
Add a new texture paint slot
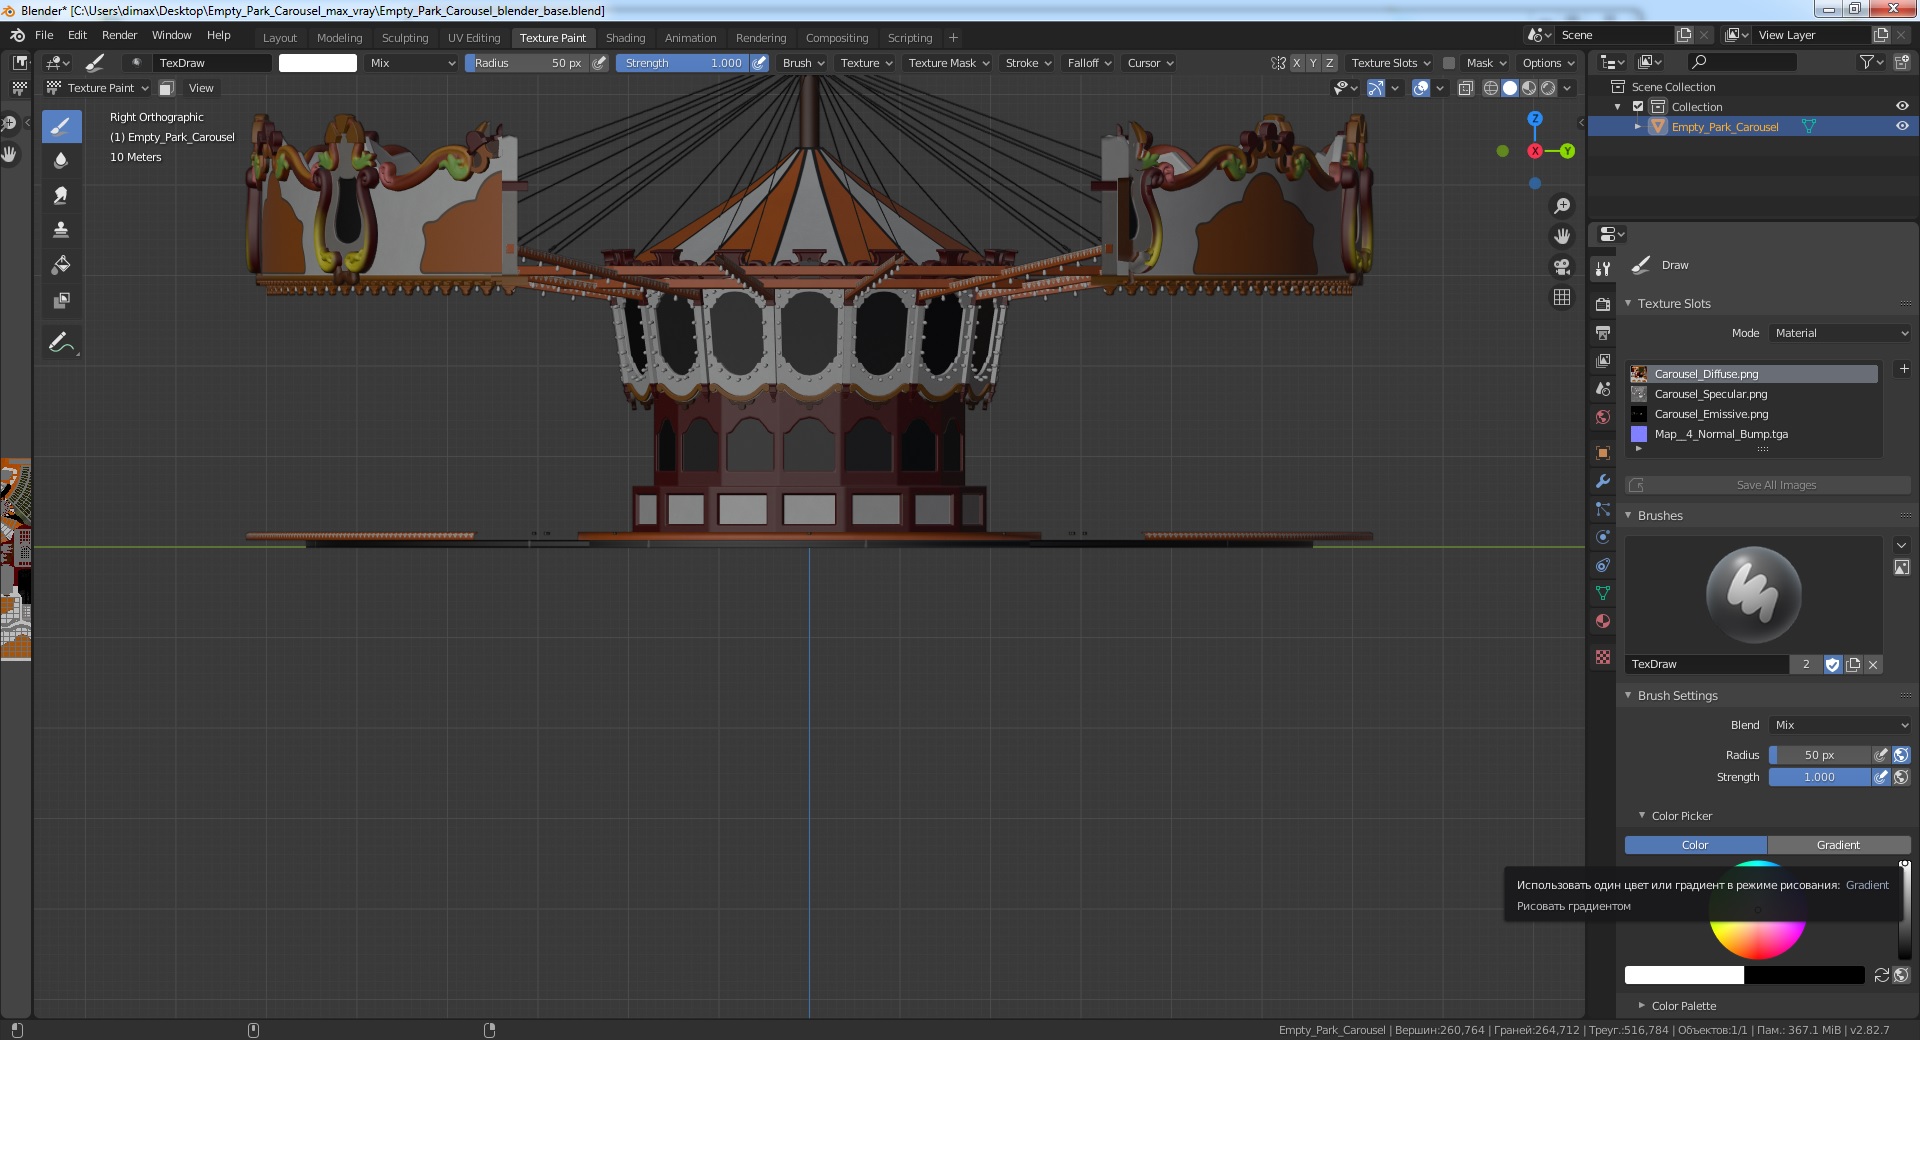pos(1903,369)
